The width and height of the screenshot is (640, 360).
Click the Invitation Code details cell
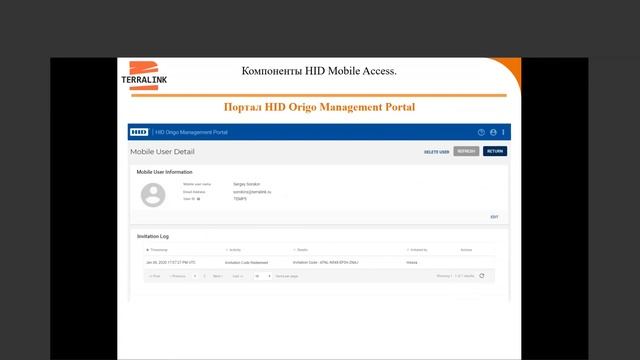click(x=326, y=262)
